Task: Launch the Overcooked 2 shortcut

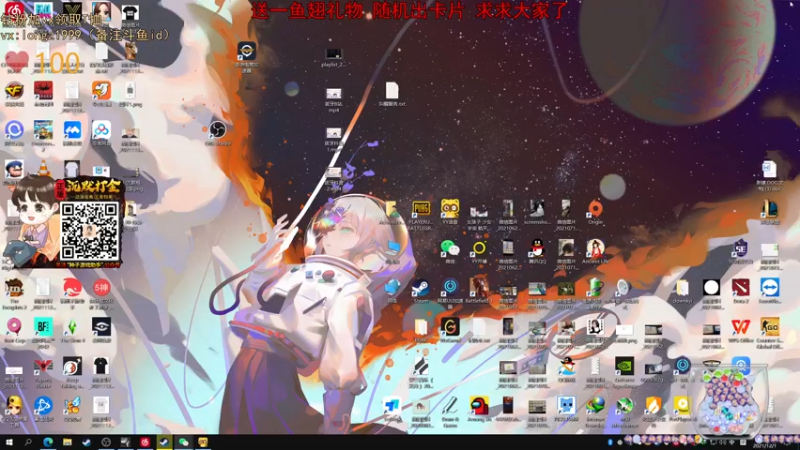Action: [x=43, y=130]
